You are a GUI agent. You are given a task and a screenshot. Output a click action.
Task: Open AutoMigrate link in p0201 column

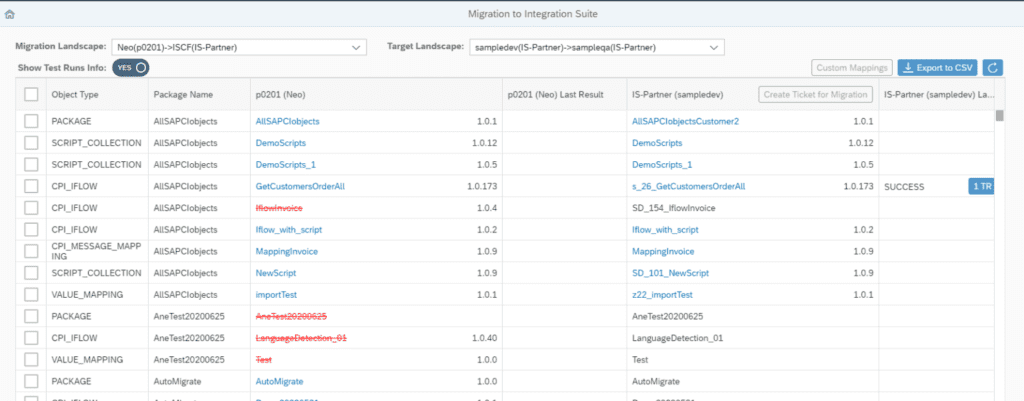[279, 381]
